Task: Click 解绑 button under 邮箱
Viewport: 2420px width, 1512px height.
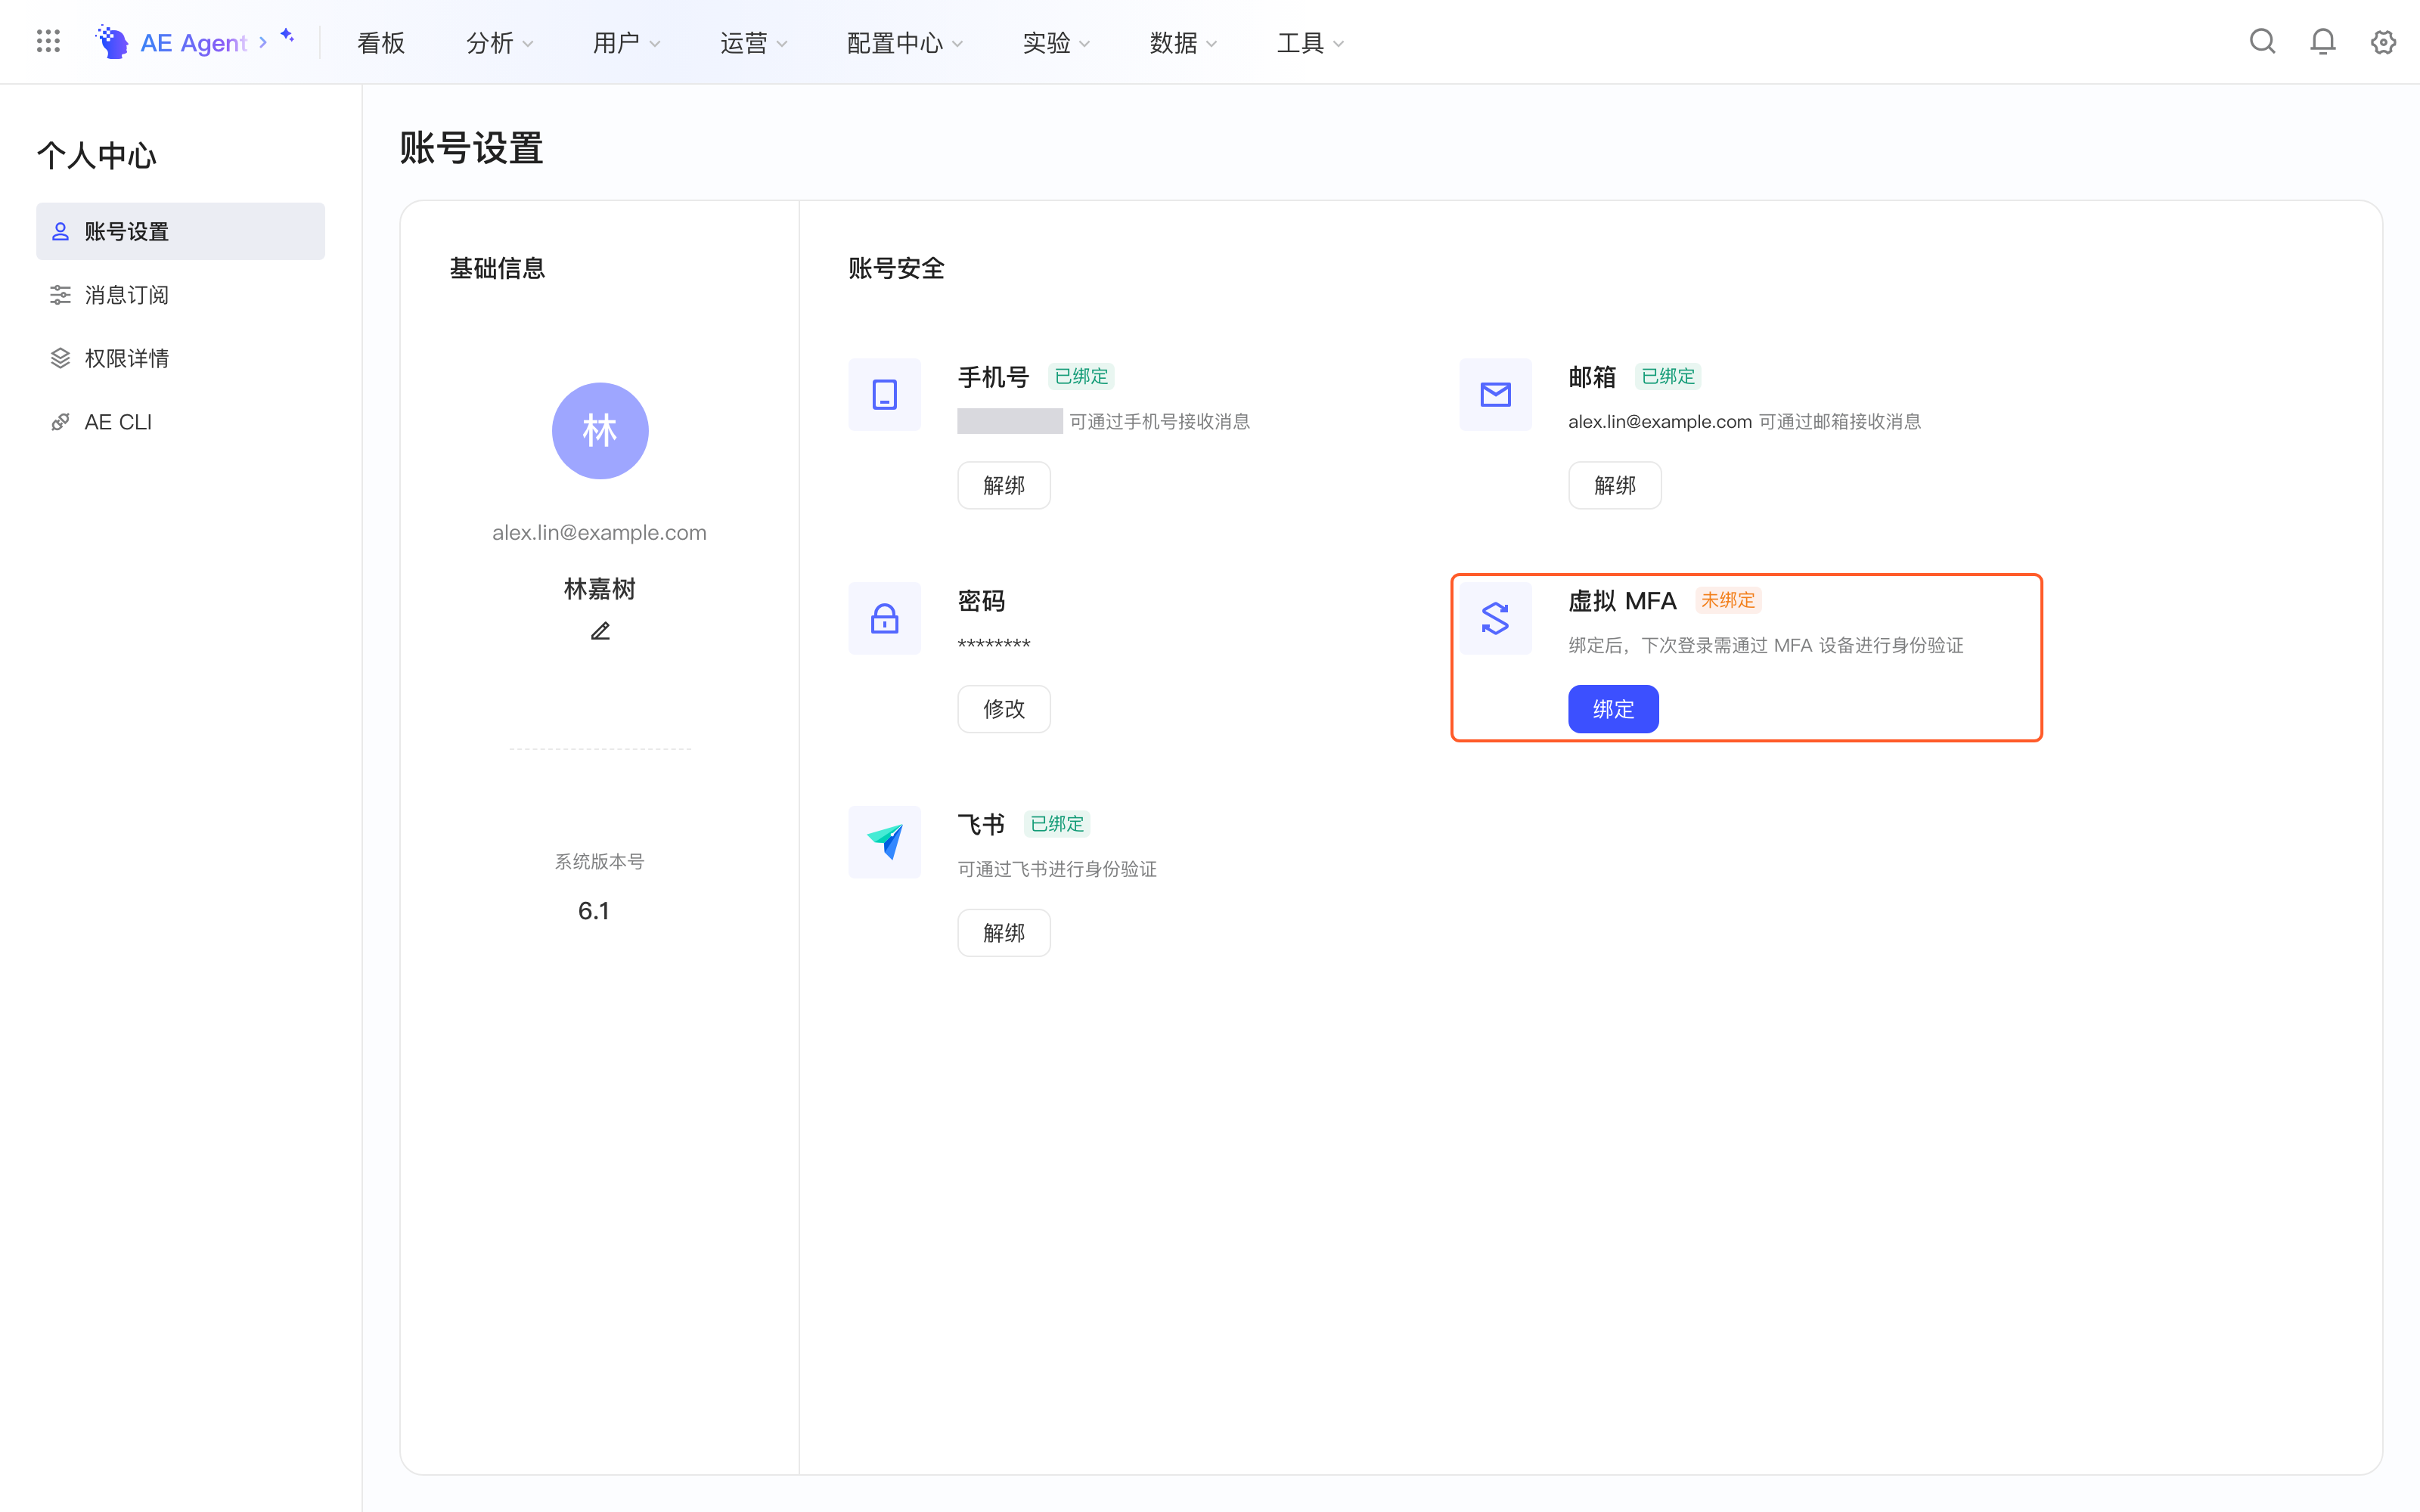Action: [x=1615, y=485]
